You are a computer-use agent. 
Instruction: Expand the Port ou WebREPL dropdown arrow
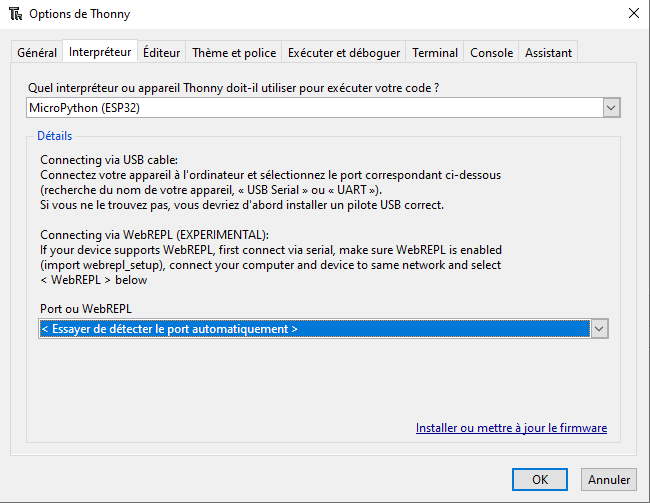599,329
